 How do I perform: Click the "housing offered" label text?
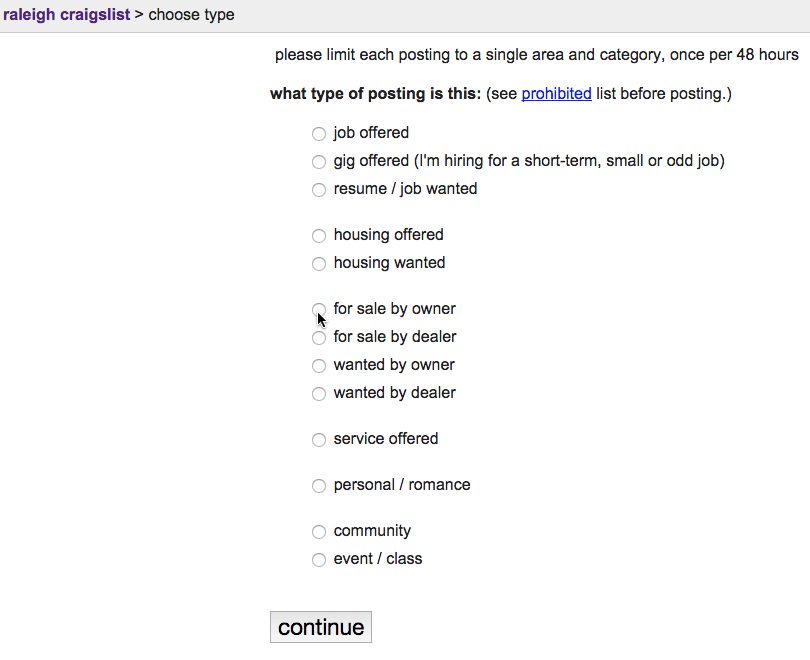(388, 234)
